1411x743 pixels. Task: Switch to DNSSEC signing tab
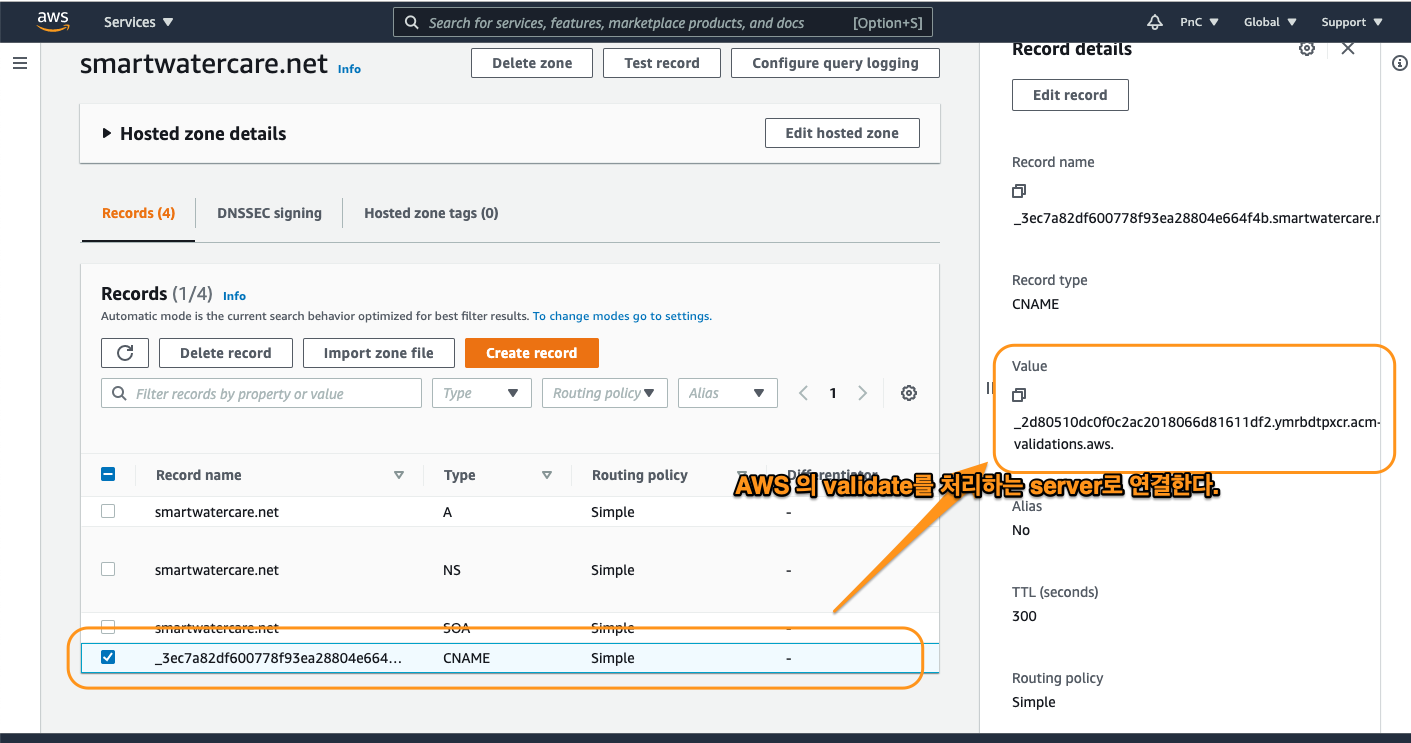click(x=269, y=213)
